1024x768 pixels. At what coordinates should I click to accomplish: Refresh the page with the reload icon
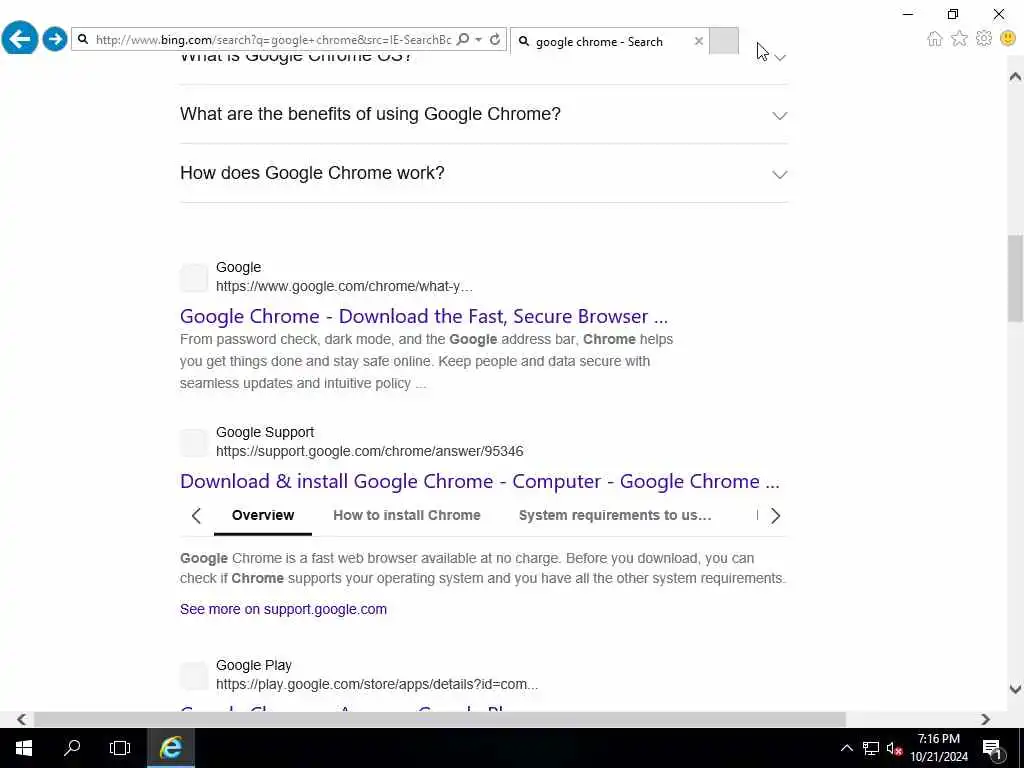(x=495, y=39)
